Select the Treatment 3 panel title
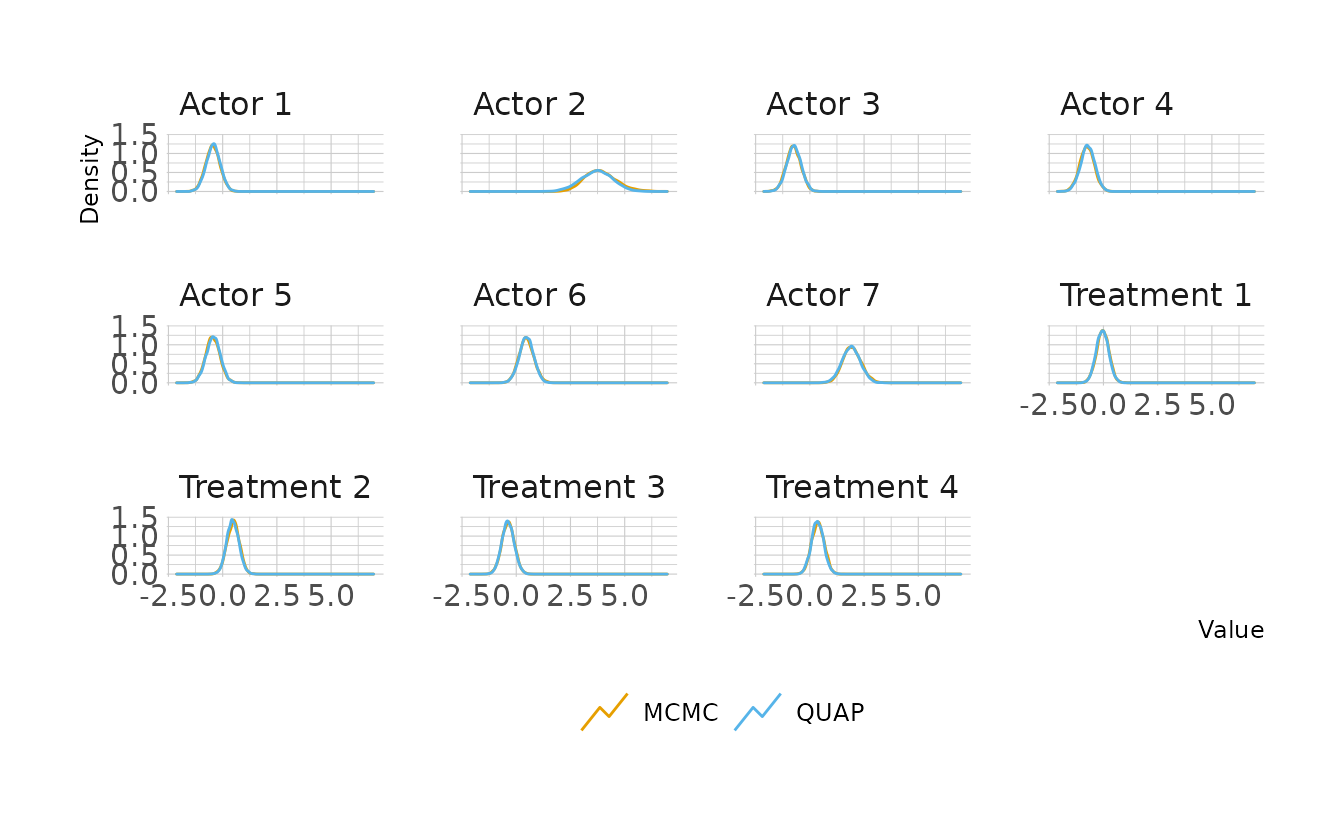1344x830 pixels. 568,488
